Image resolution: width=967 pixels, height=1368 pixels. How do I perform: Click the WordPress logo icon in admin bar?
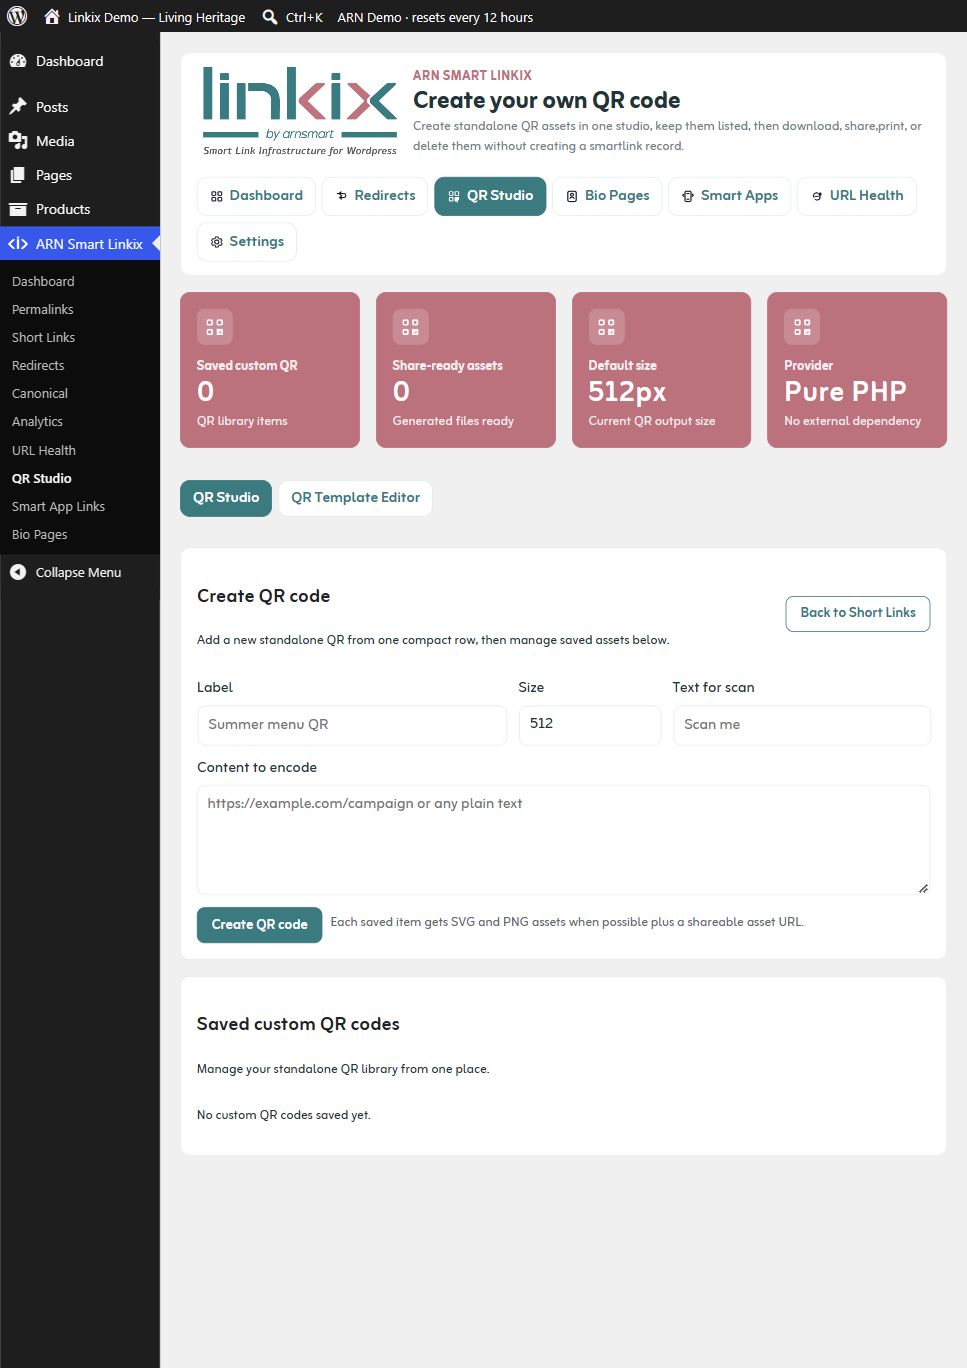[17, 17]
